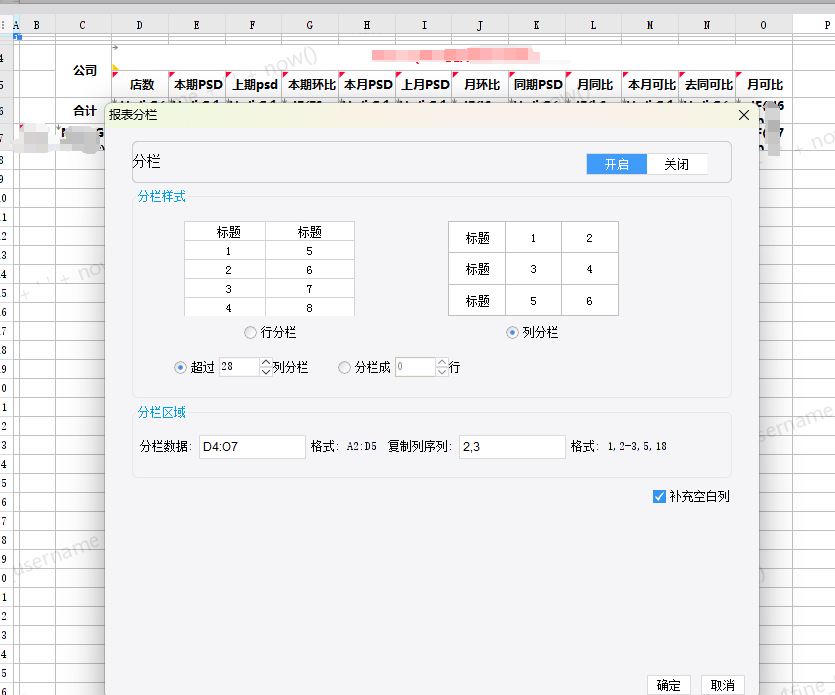Click the 分栏成 row count field
This screenshot has height=695, width=835.
[415, 367]
